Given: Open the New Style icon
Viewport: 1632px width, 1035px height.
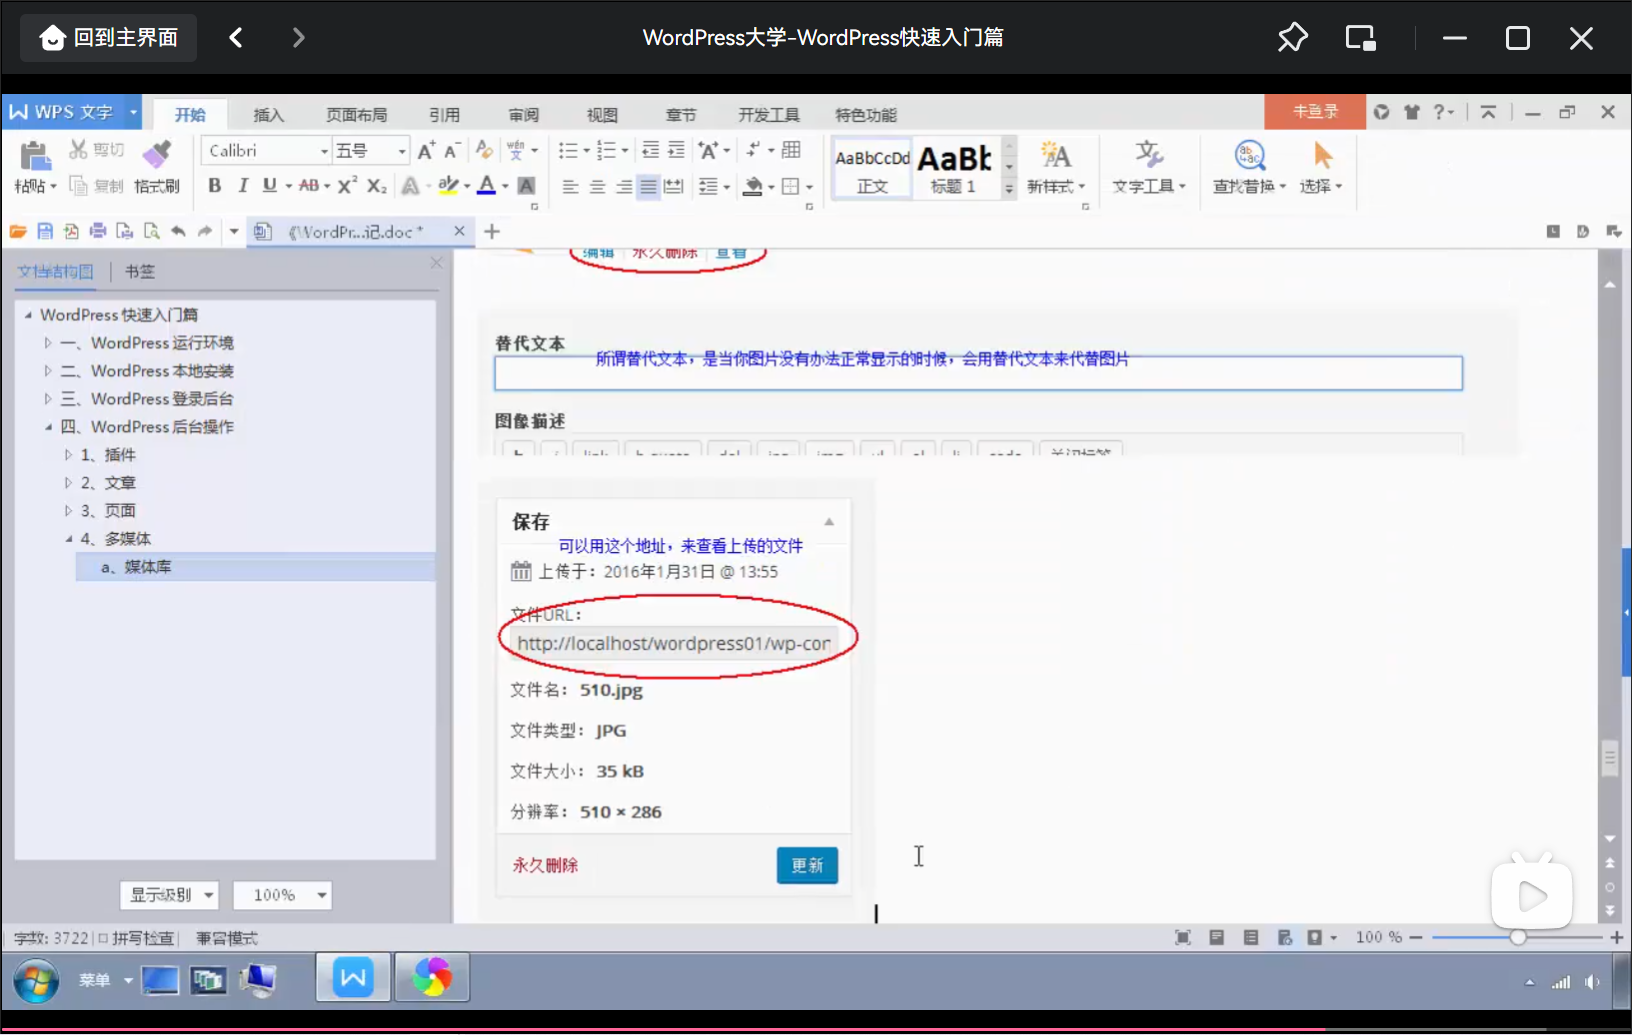Looking at the screenshot, I should click(x=1055, y=155).
